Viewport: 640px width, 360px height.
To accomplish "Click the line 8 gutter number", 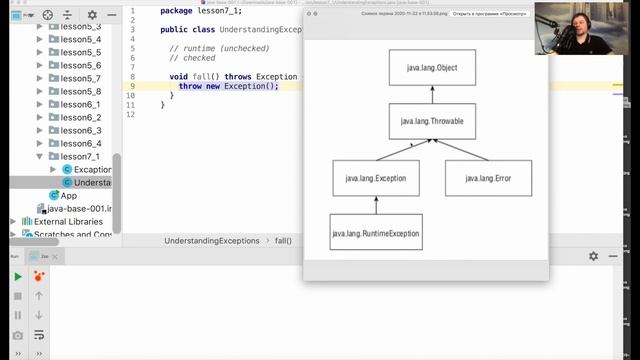I will tap(133, 77).
